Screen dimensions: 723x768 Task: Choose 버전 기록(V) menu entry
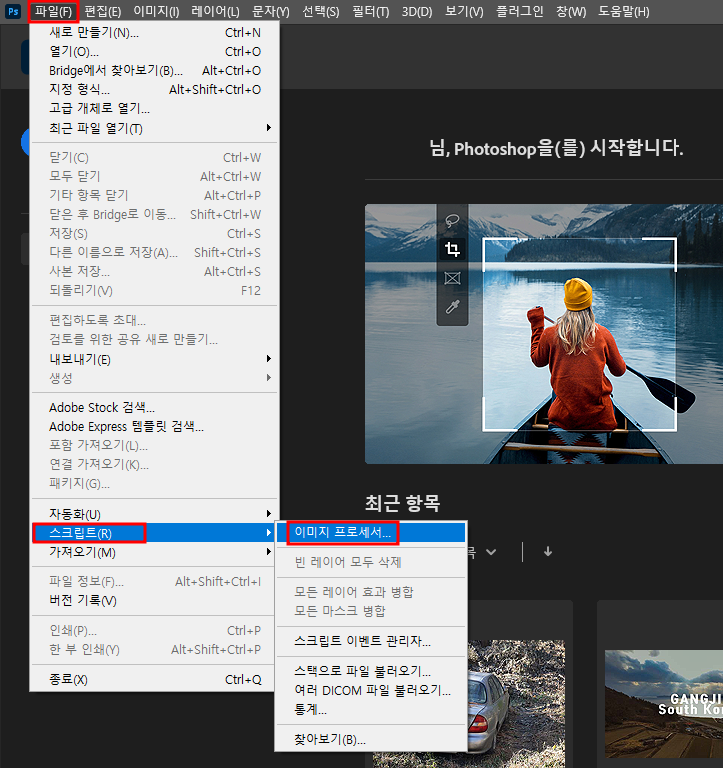(154, 600)
